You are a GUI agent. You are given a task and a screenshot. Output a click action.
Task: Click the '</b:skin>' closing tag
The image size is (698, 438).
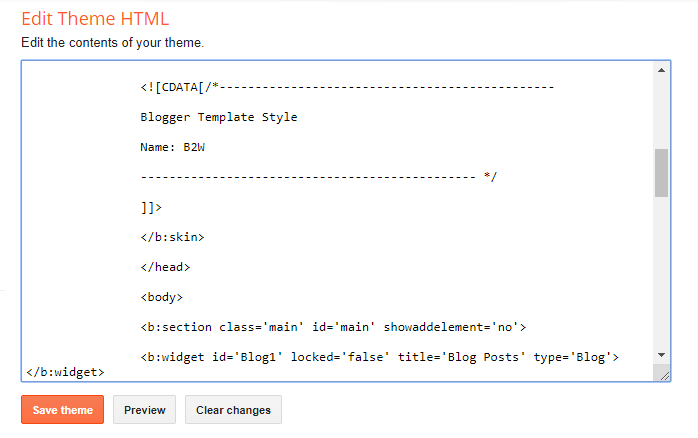click(x=173, y=237)
